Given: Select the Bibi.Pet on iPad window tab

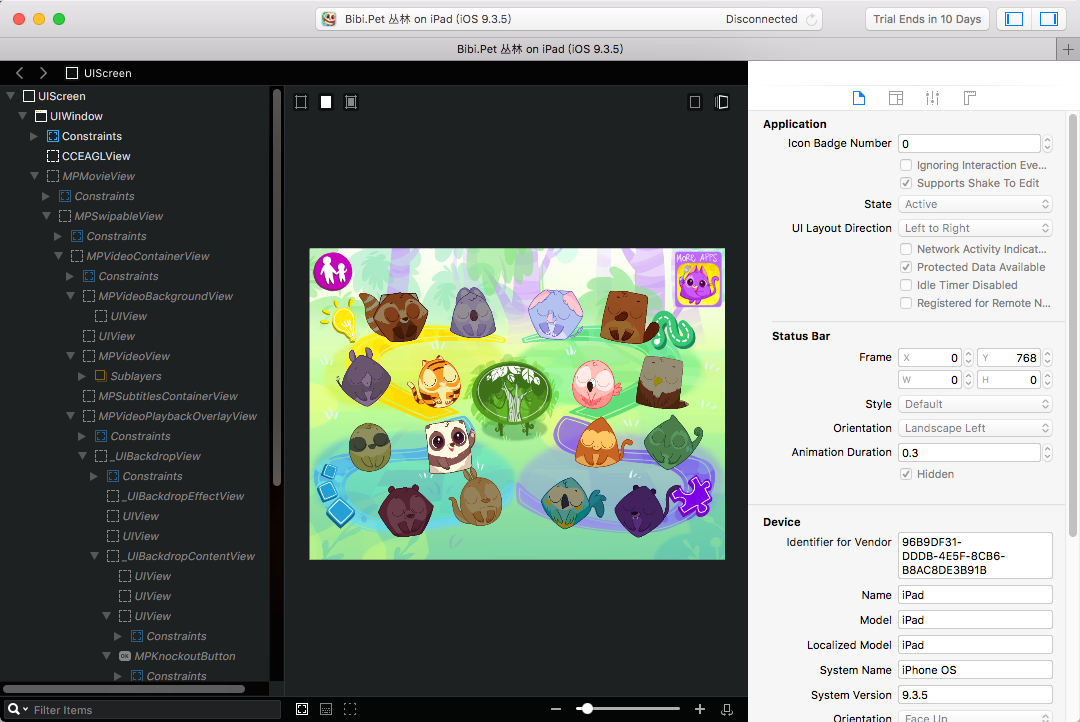Looking at the screenshot, I should click(540, 50).
